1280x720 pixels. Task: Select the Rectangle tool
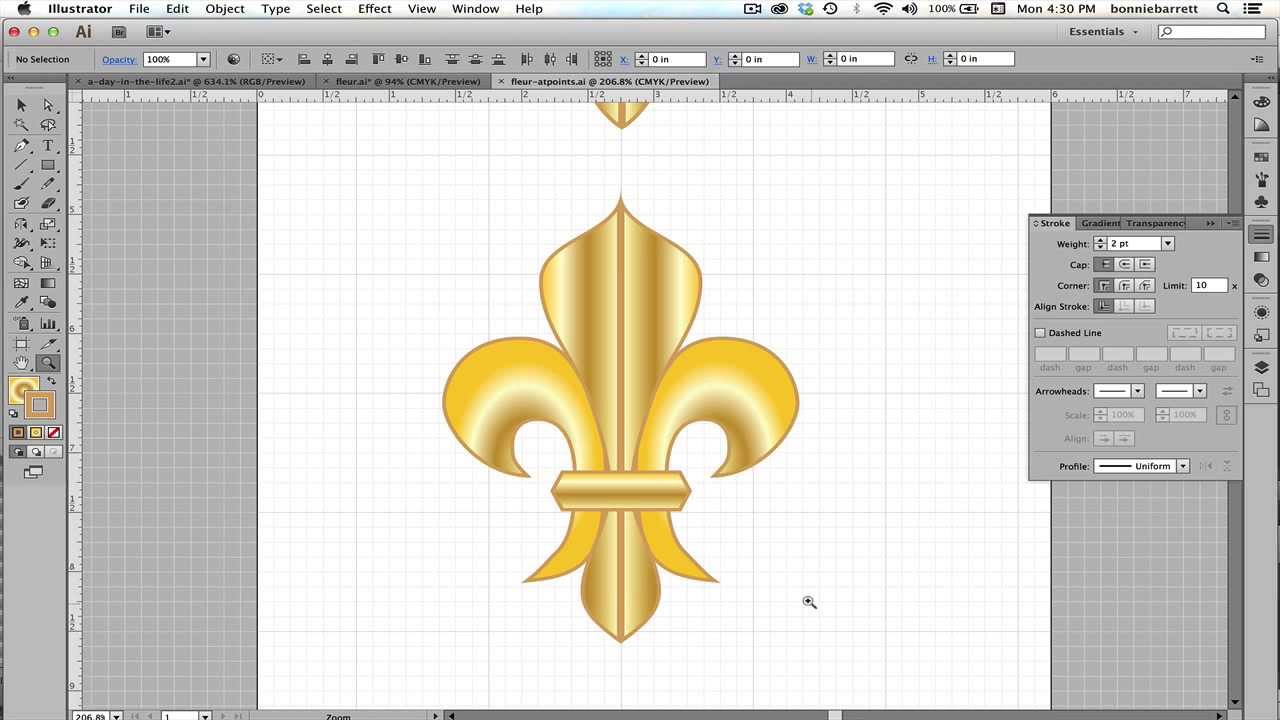tap(46, 162)
